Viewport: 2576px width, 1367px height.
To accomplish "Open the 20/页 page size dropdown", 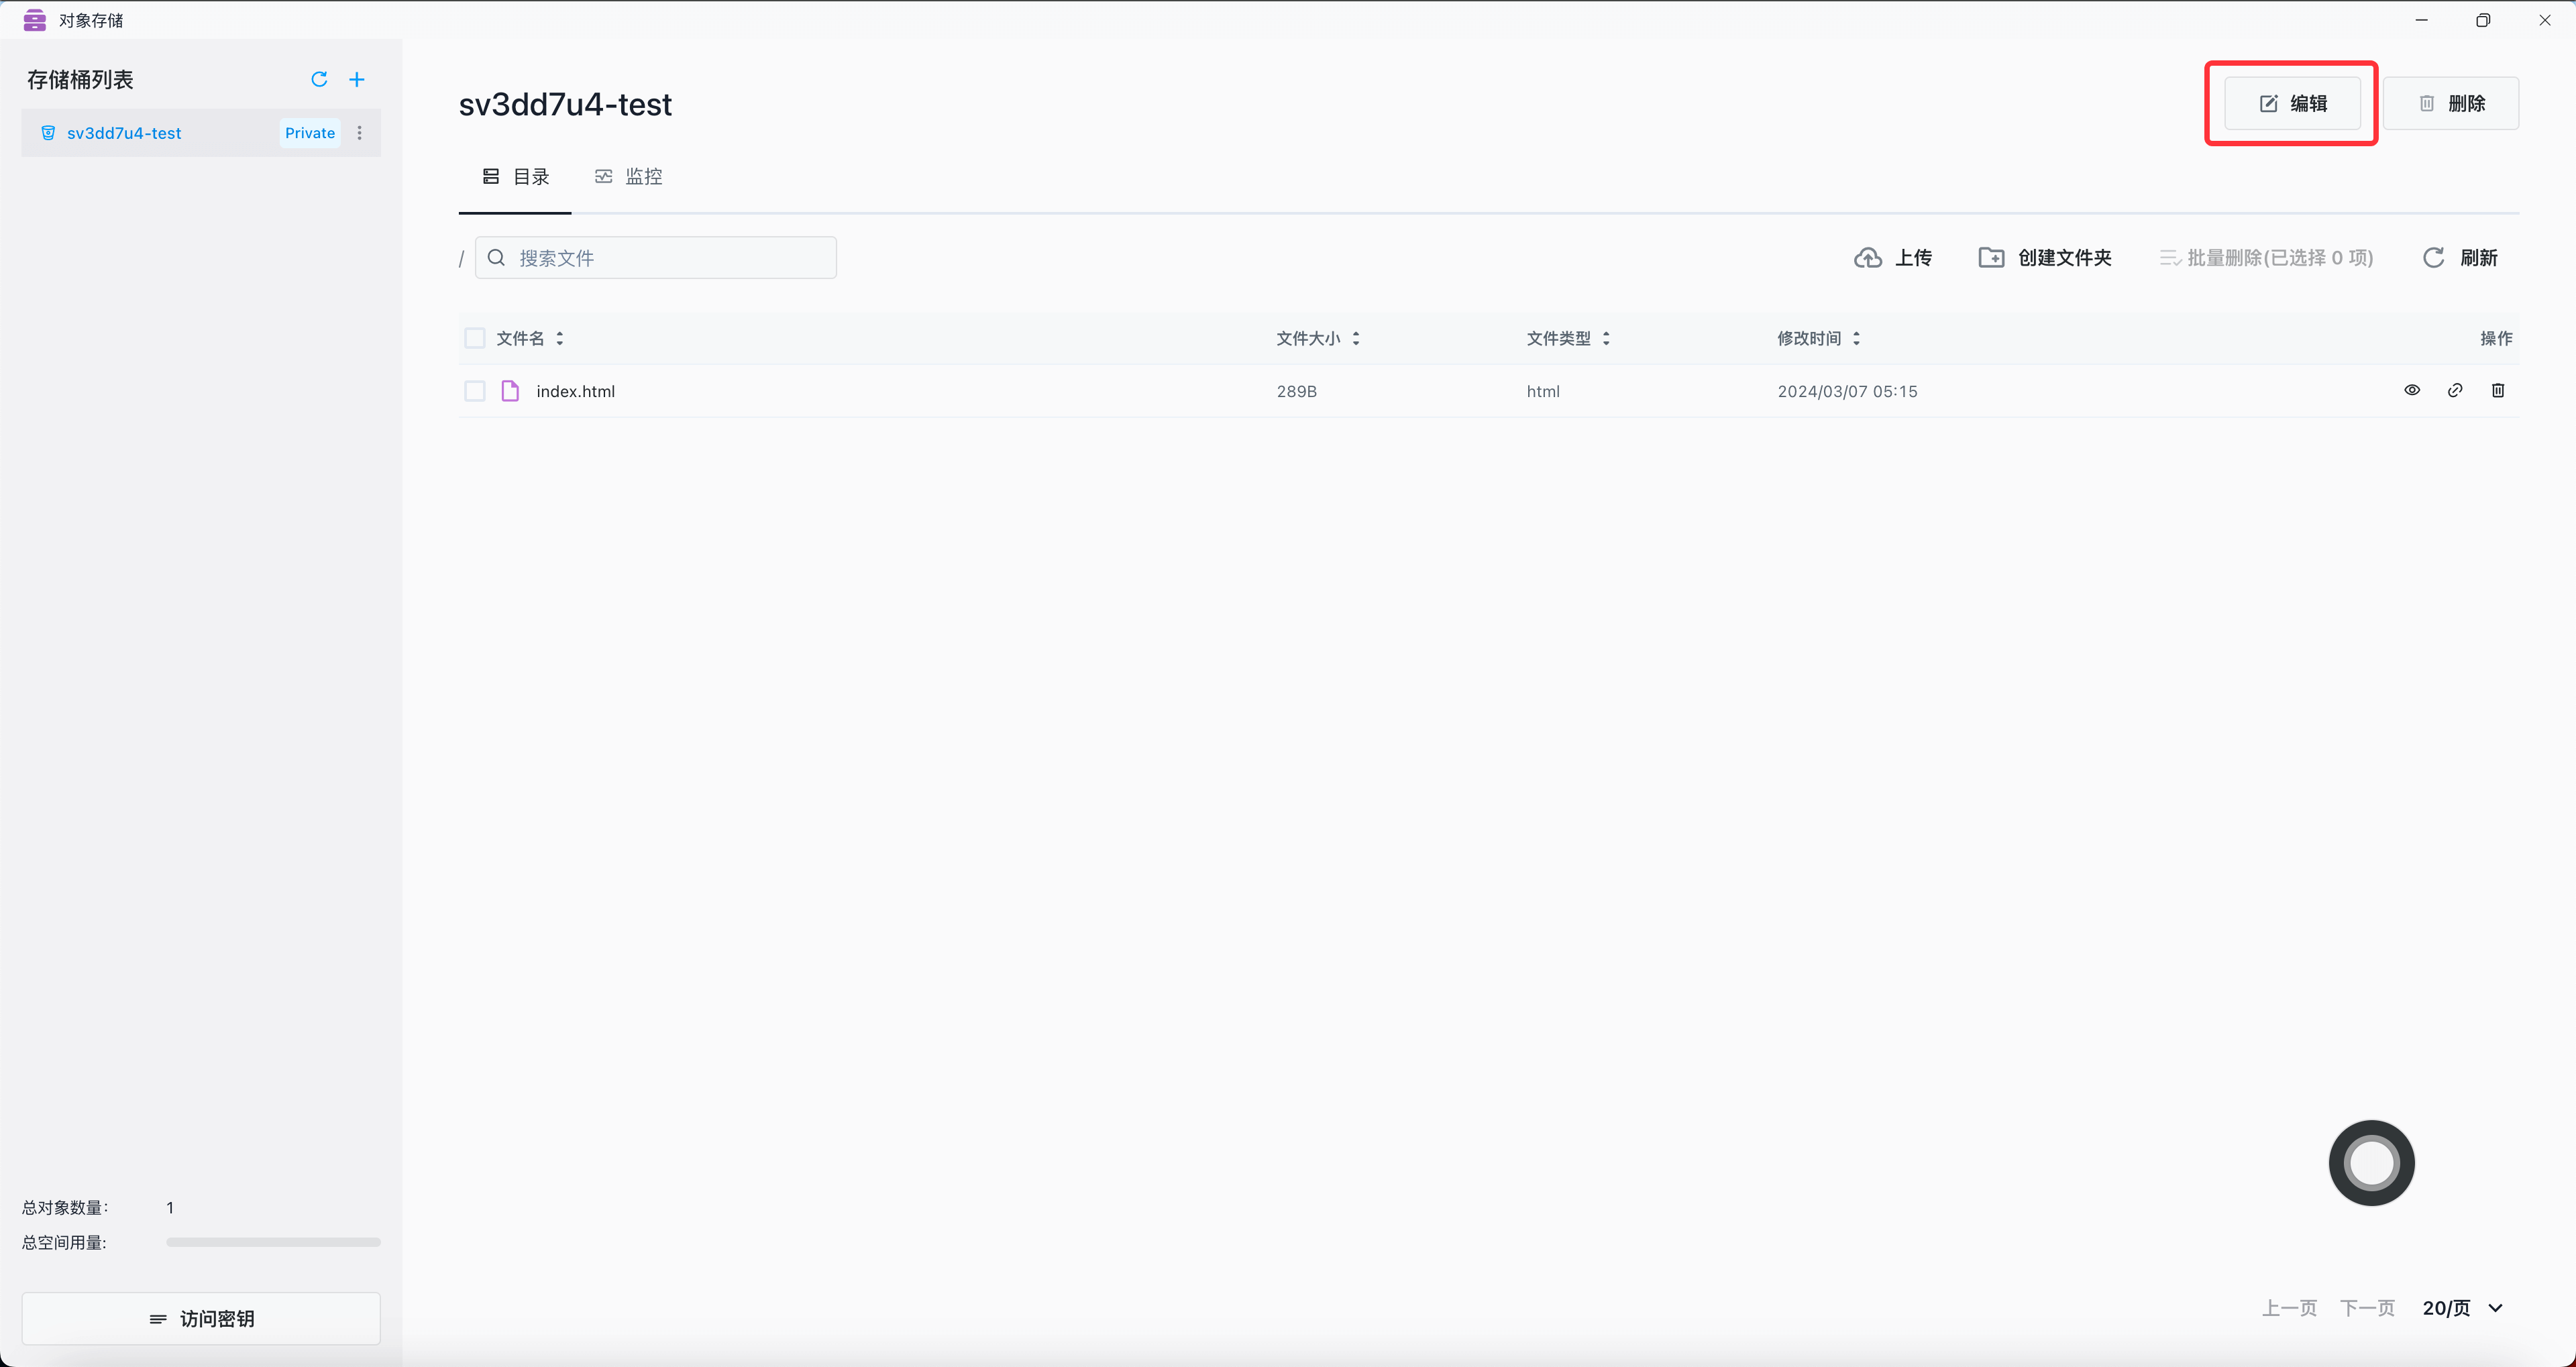I will [2463, 1308].
